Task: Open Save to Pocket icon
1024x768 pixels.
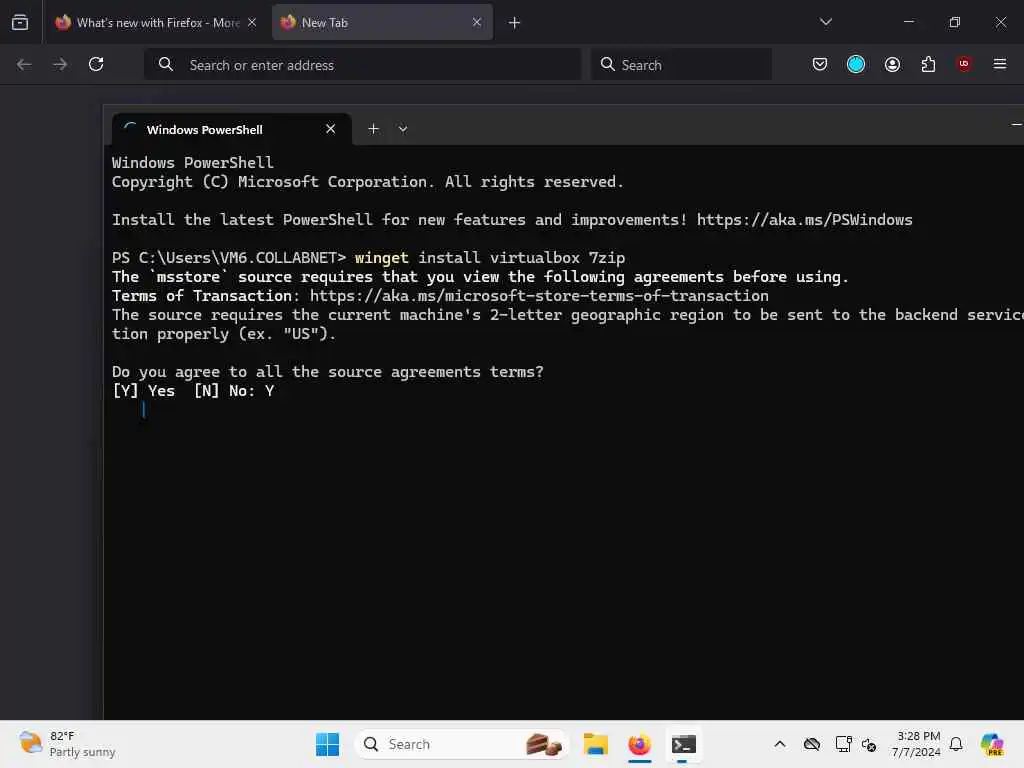Action: click(x=820, y=64)
